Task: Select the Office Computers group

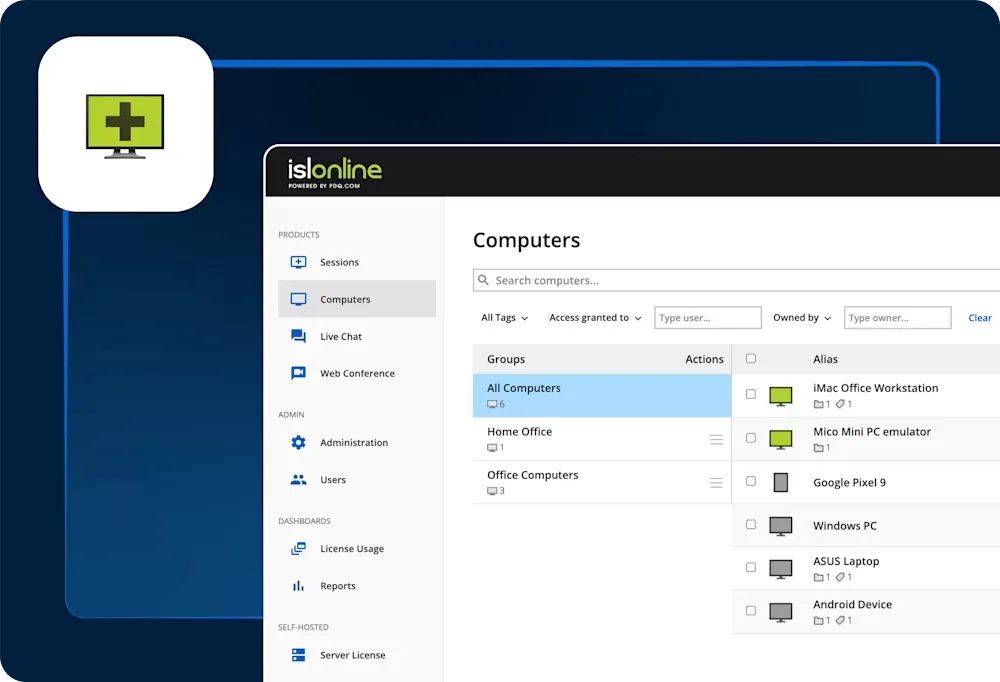Action: [601, 482]
